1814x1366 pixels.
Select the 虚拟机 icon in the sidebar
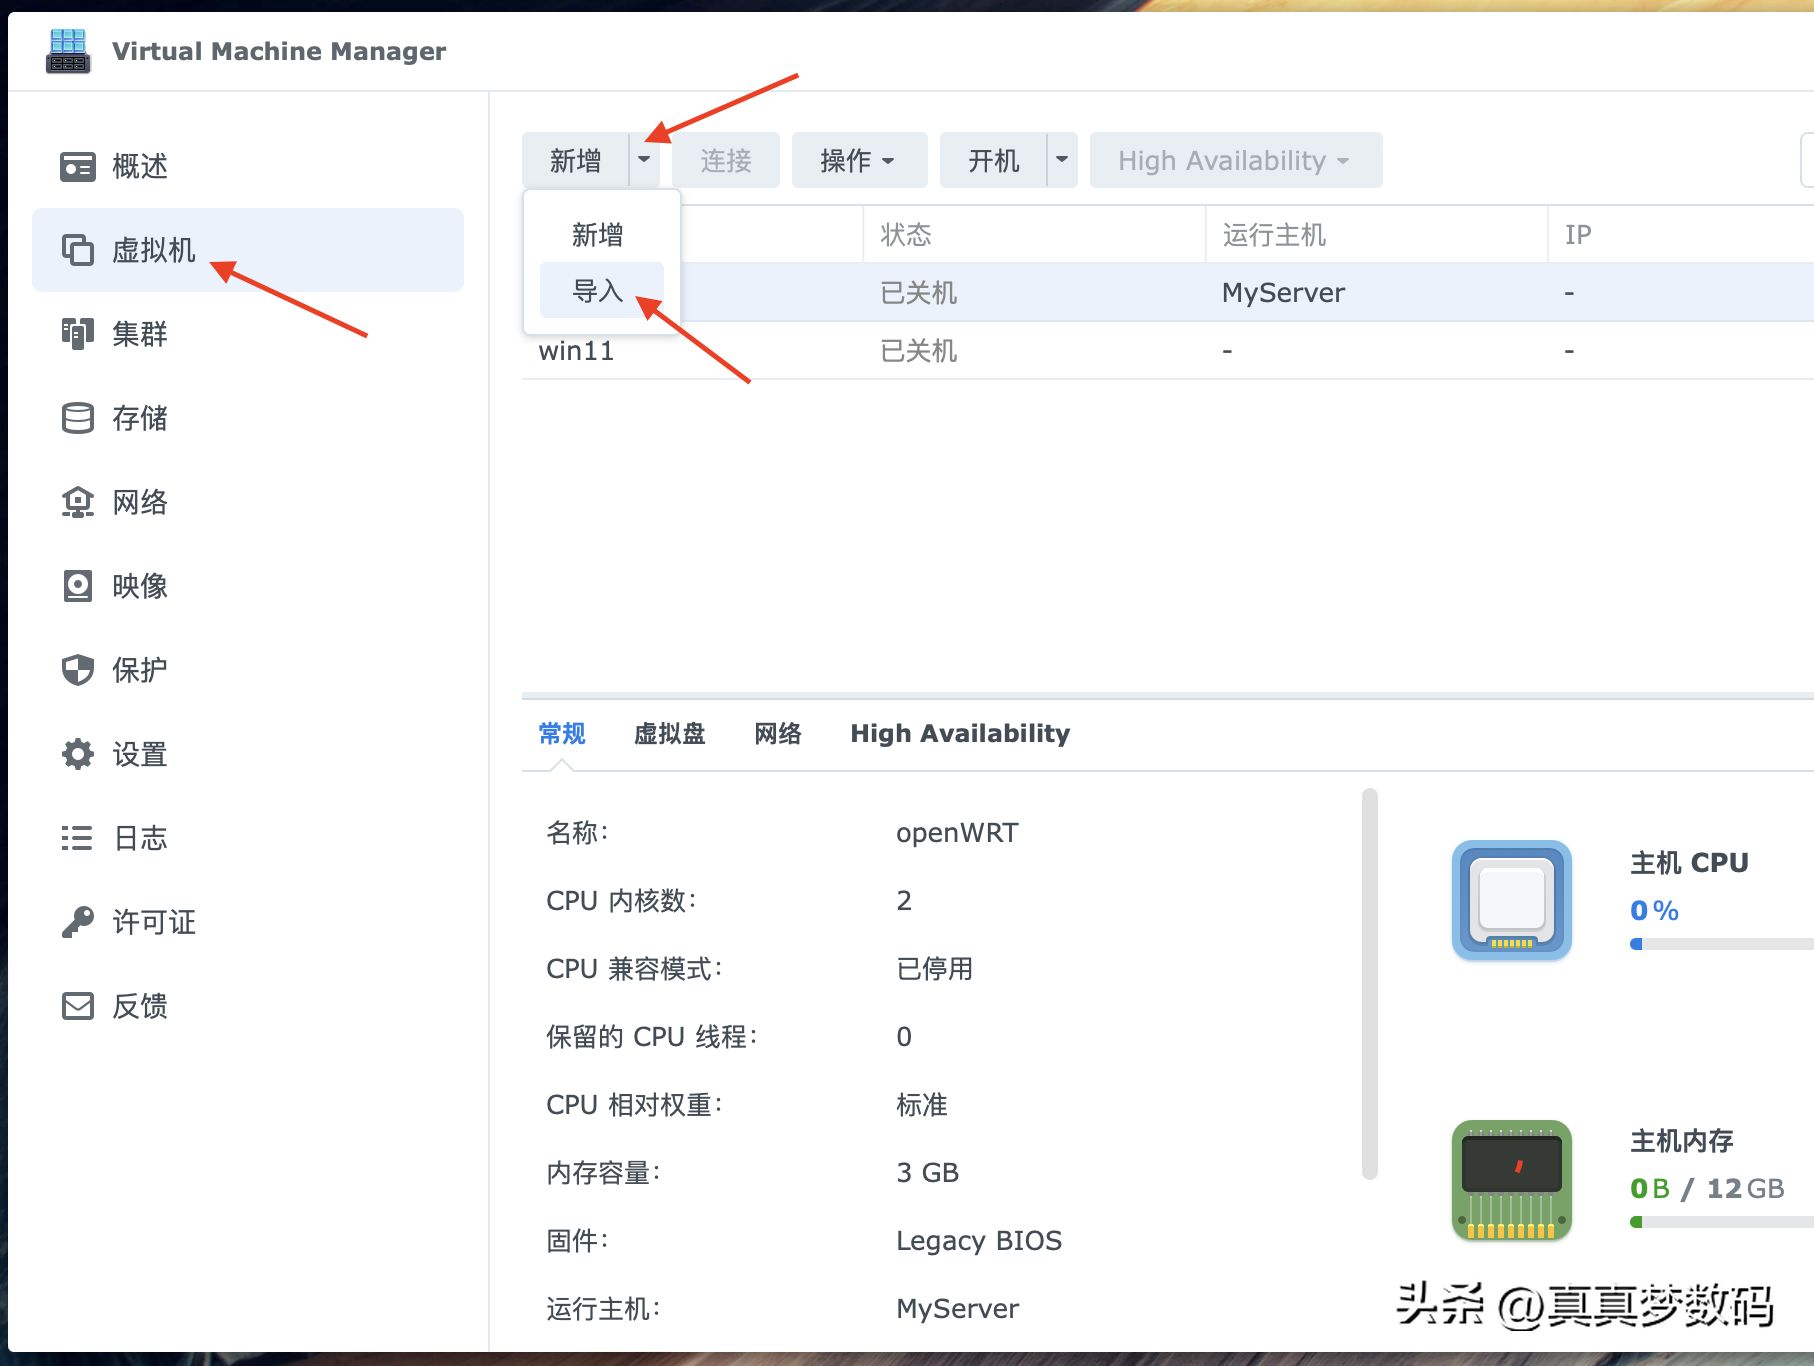pyautogui.click(x=78, y=250)
